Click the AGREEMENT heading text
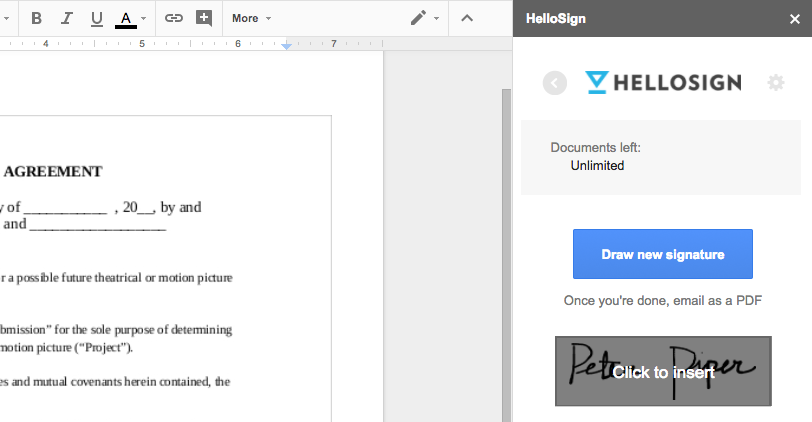Screen dimensions: 812x422 coord(53,171)
